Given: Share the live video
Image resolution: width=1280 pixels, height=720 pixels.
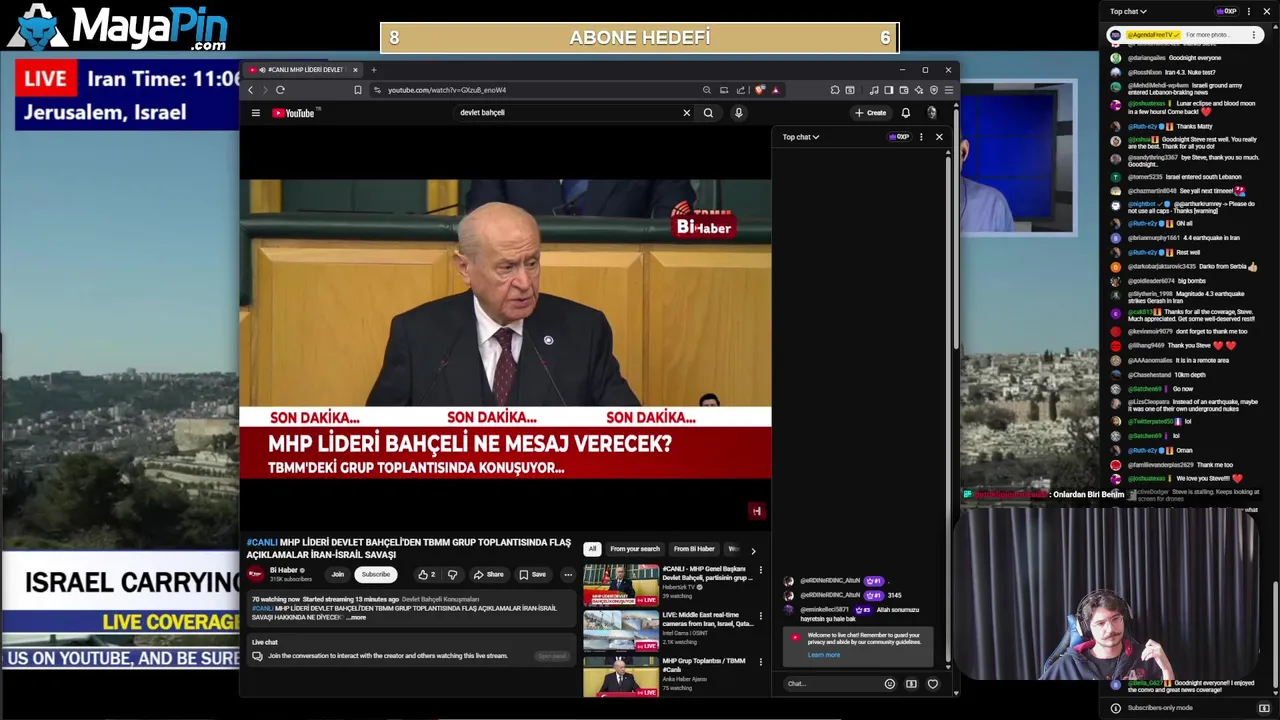Looking at the screenshot, I should coord(488,575).
